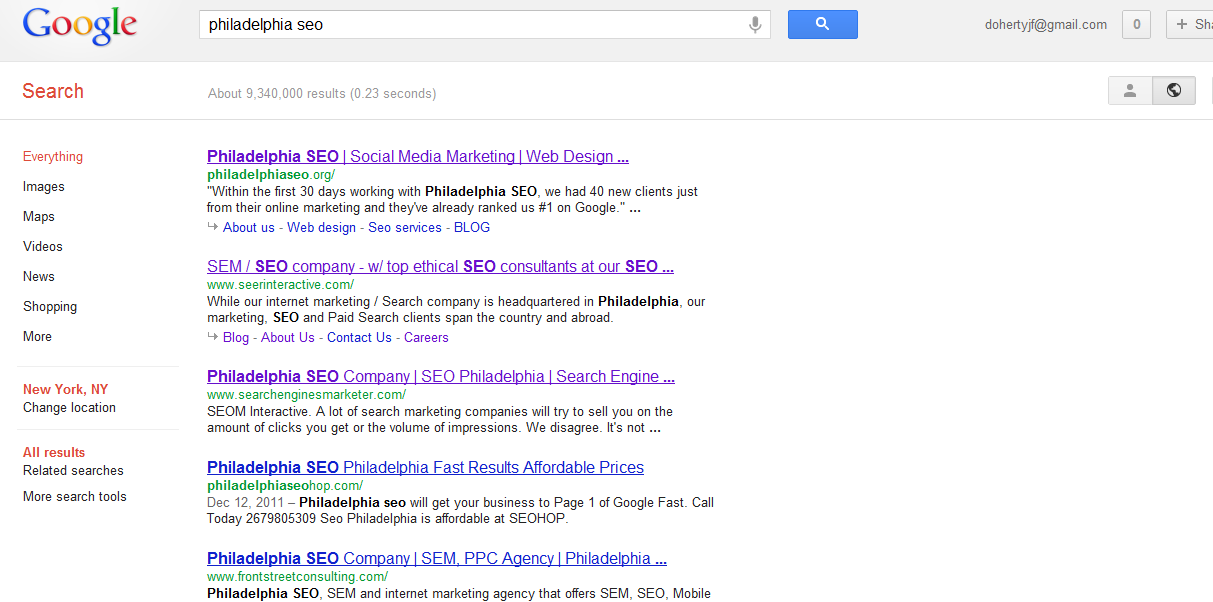Viewport: 1213px width, 602px height.
Task: Expand More search tools
Action: [x=75, y=497]
